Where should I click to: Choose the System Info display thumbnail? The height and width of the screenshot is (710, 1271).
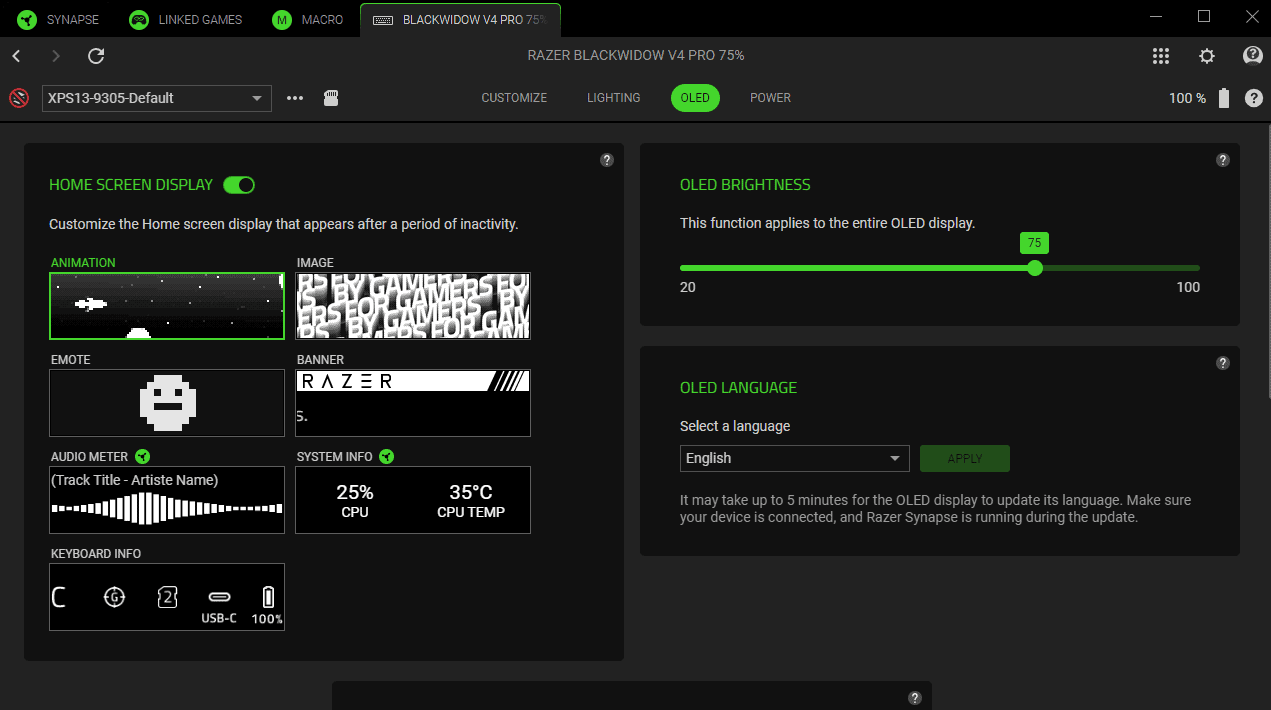click(x=413, y=500)
